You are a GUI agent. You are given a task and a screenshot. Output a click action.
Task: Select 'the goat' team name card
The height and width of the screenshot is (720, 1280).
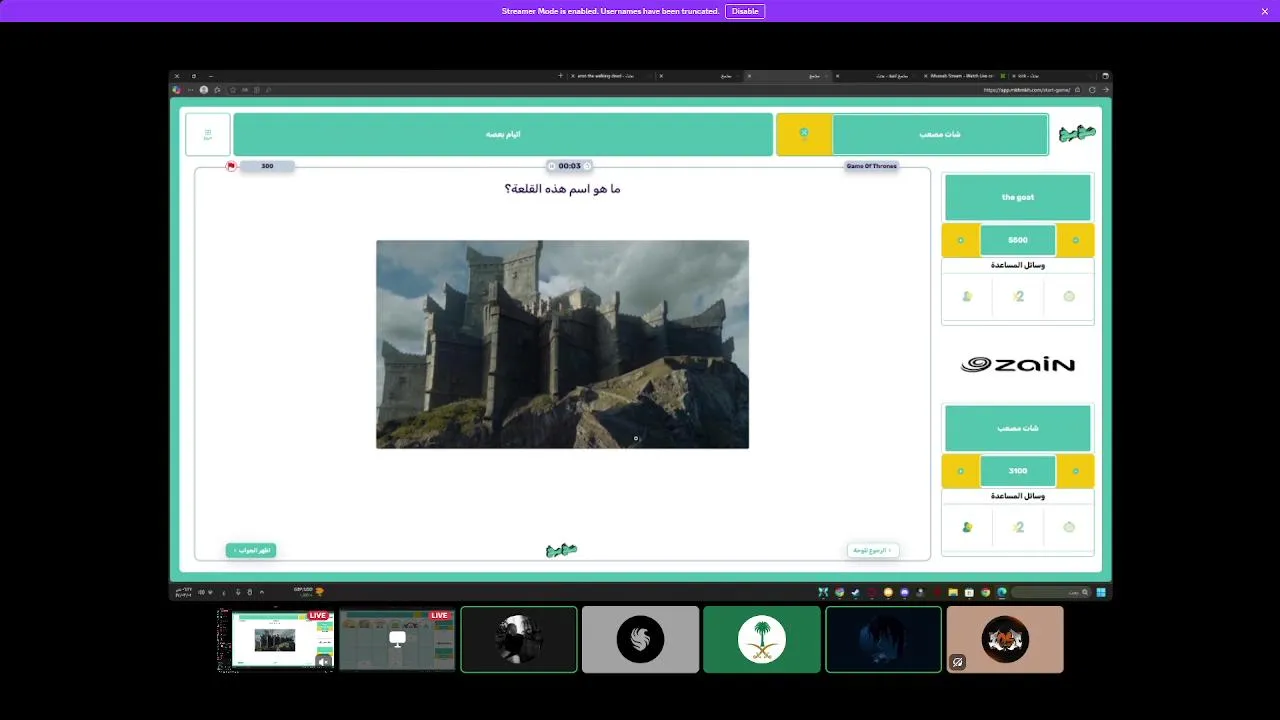(1018, 197)
